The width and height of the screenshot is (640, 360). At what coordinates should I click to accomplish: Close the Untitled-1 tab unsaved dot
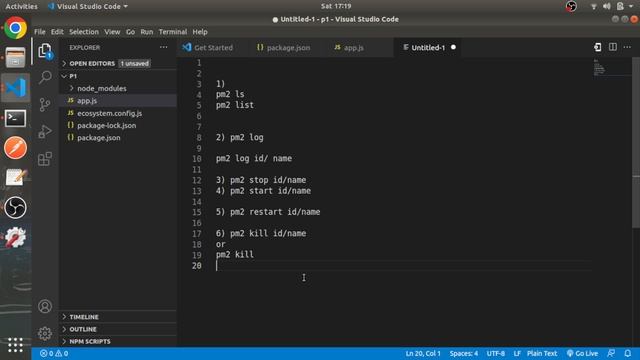coord(453,47)
